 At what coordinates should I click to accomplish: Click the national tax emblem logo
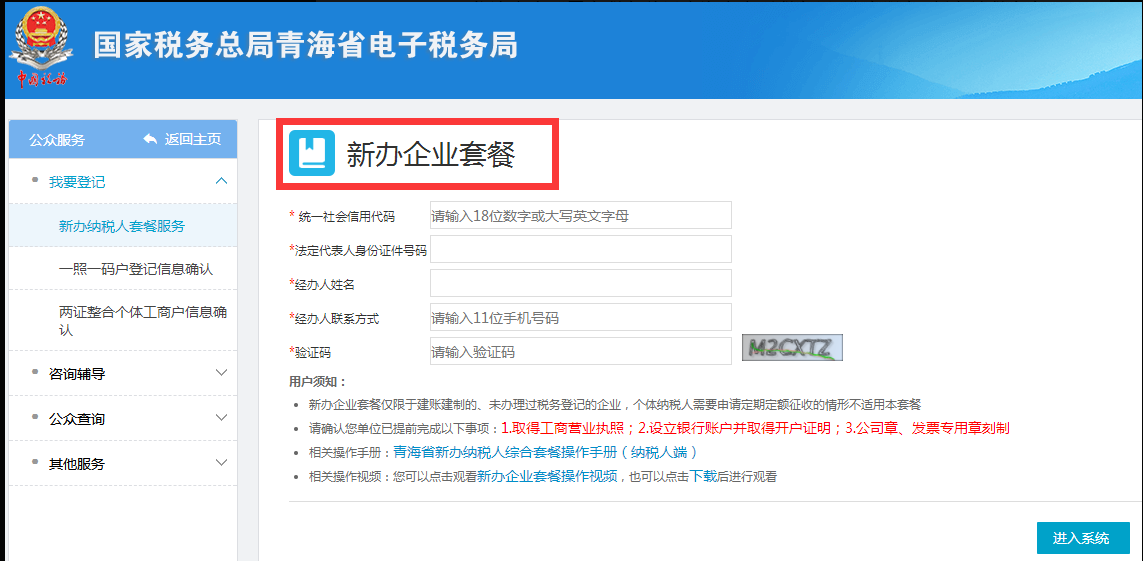42,49
